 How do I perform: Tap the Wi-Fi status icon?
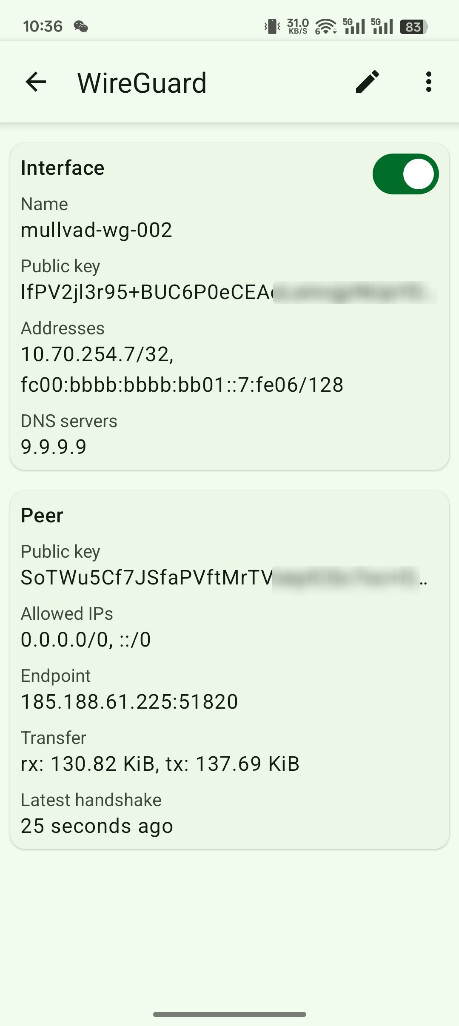325,26
